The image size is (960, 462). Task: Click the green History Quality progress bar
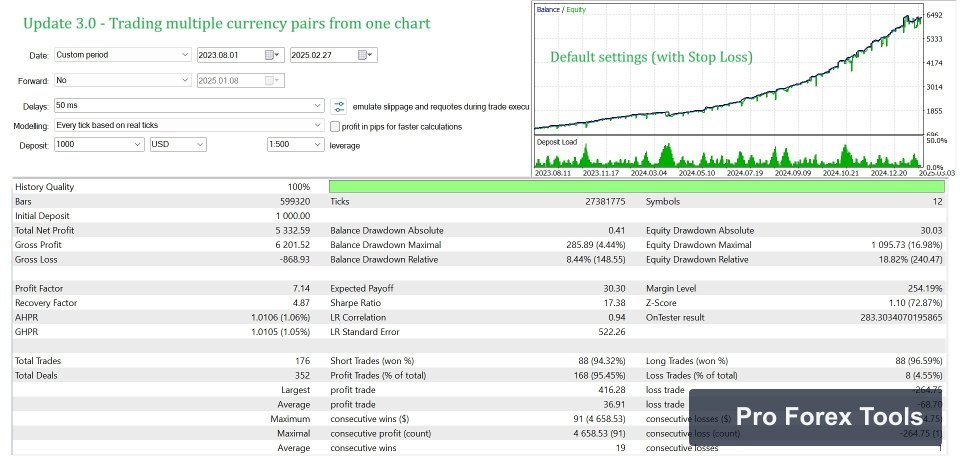pos(637,187)
